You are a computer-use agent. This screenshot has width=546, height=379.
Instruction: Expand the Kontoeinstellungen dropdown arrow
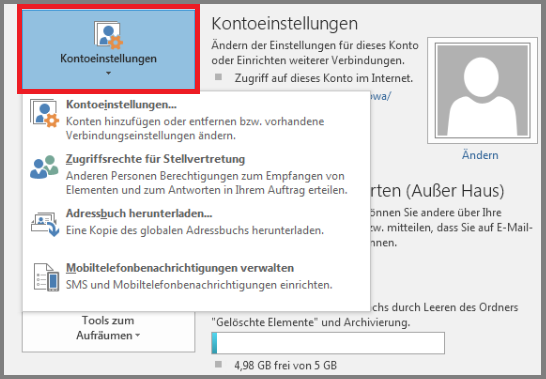(109, 73)
